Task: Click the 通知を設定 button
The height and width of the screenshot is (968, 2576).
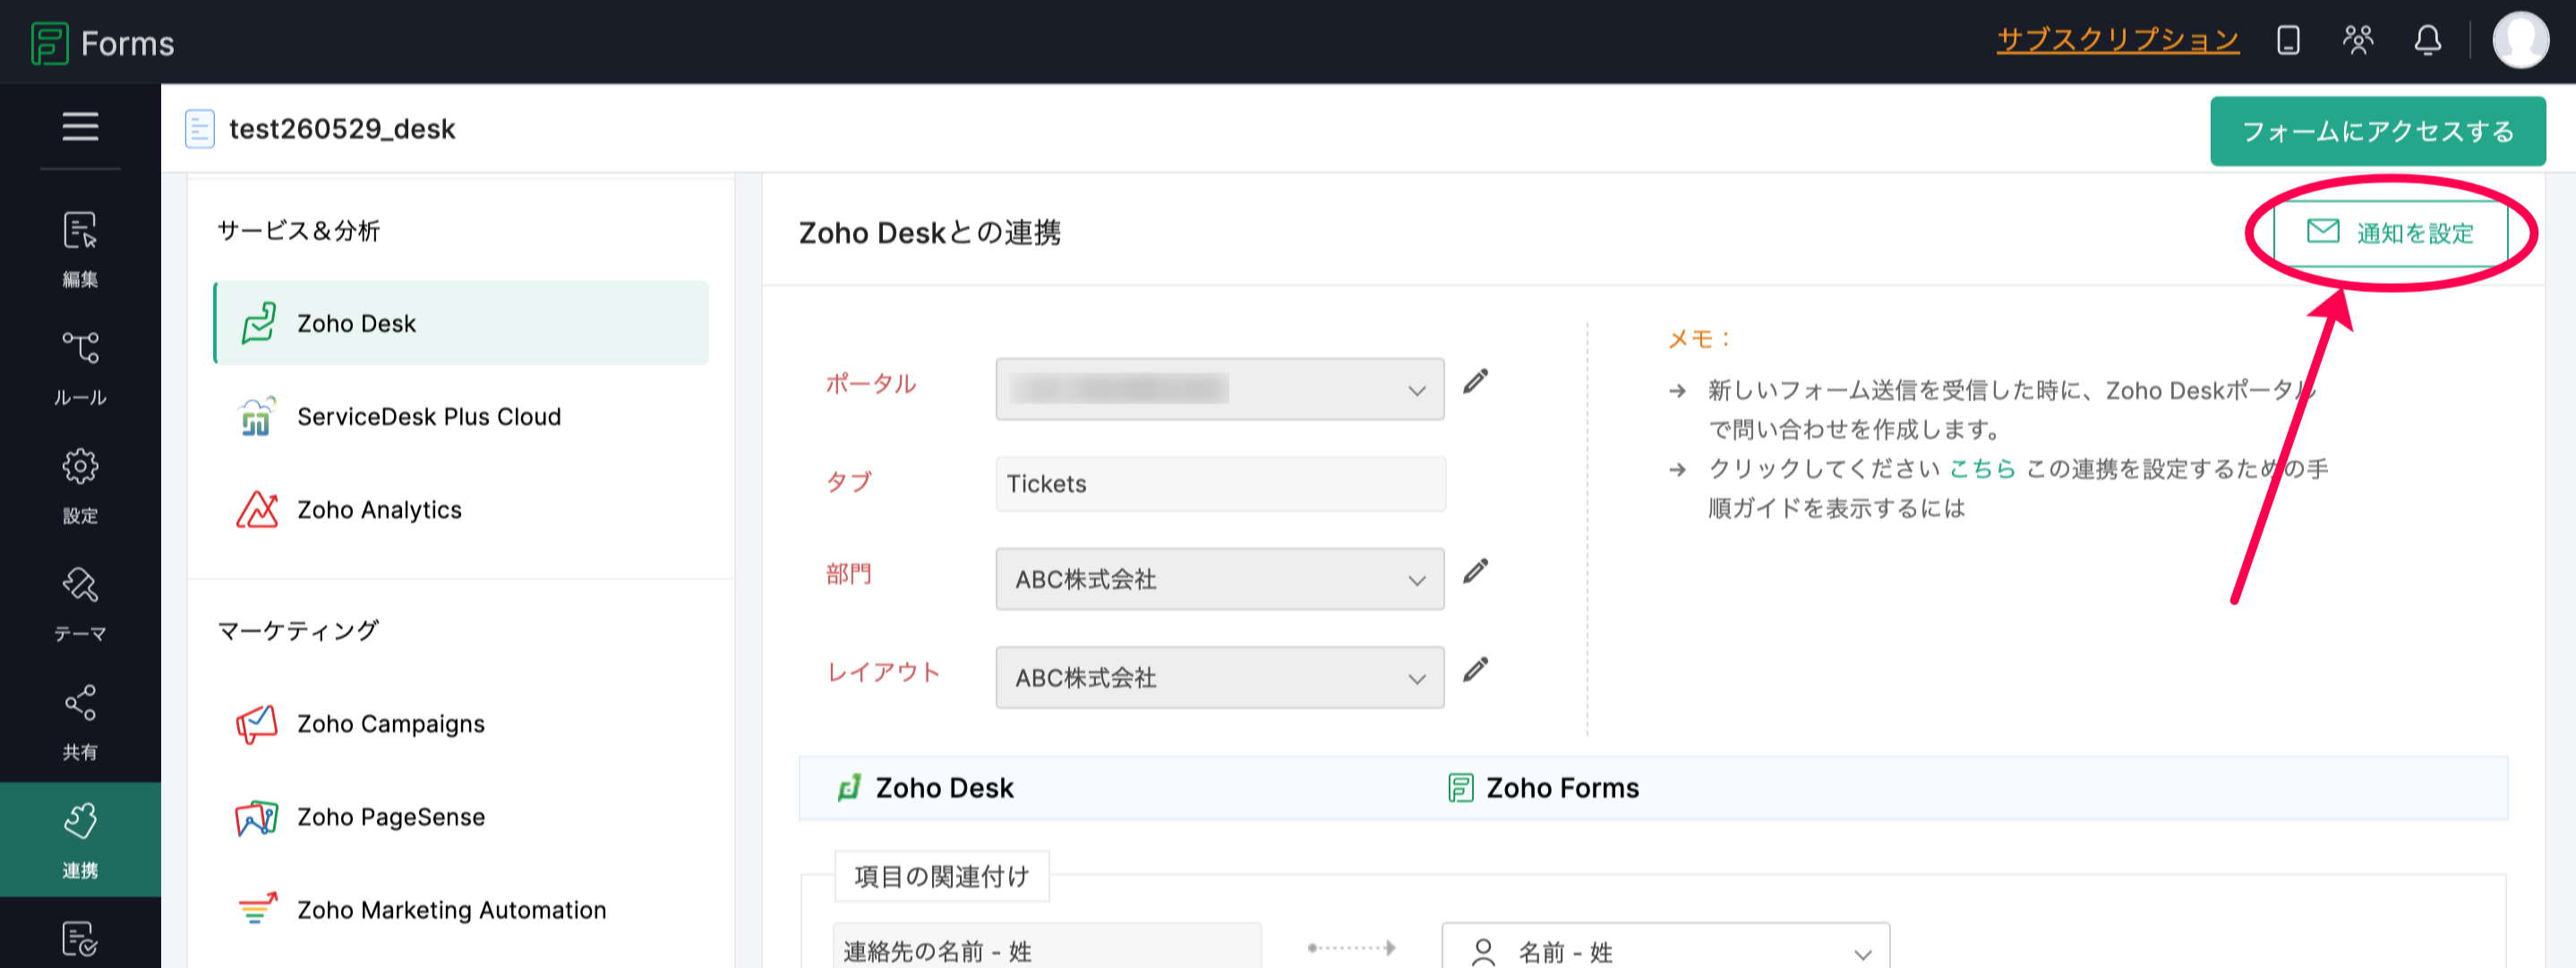Action: click(2390, 233)
